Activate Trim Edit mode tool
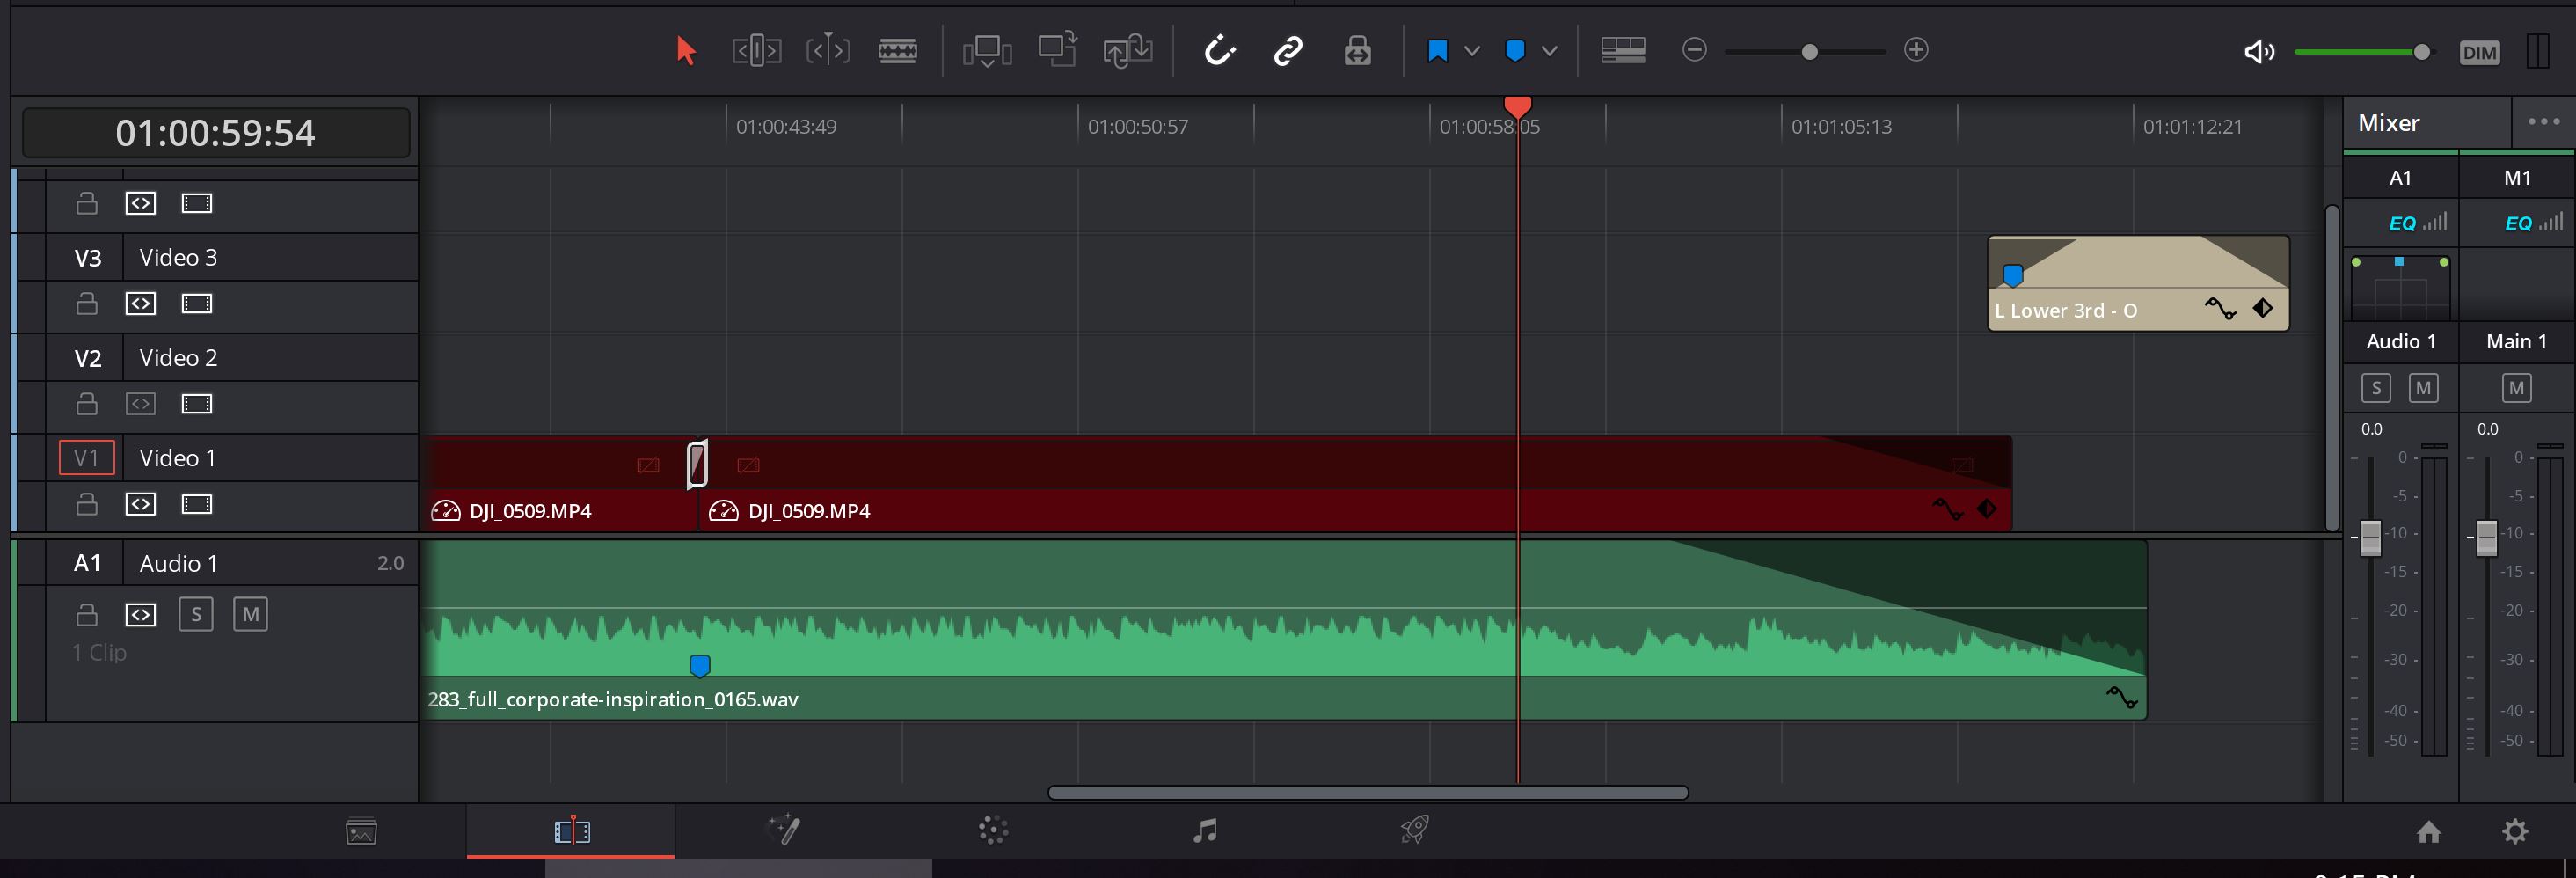This screenshot has height=878, width=2576. (x=757, y=50)
